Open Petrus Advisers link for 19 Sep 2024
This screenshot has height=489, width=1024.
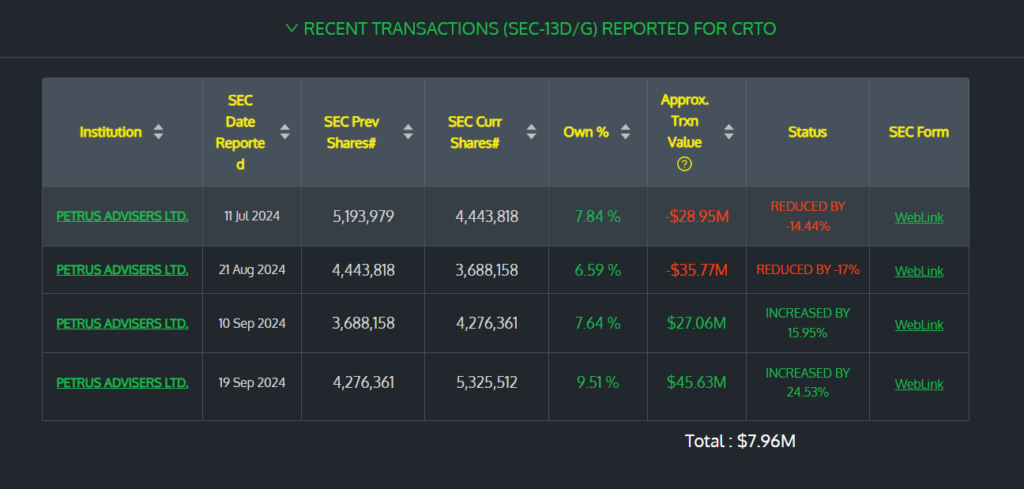[122, 383]
